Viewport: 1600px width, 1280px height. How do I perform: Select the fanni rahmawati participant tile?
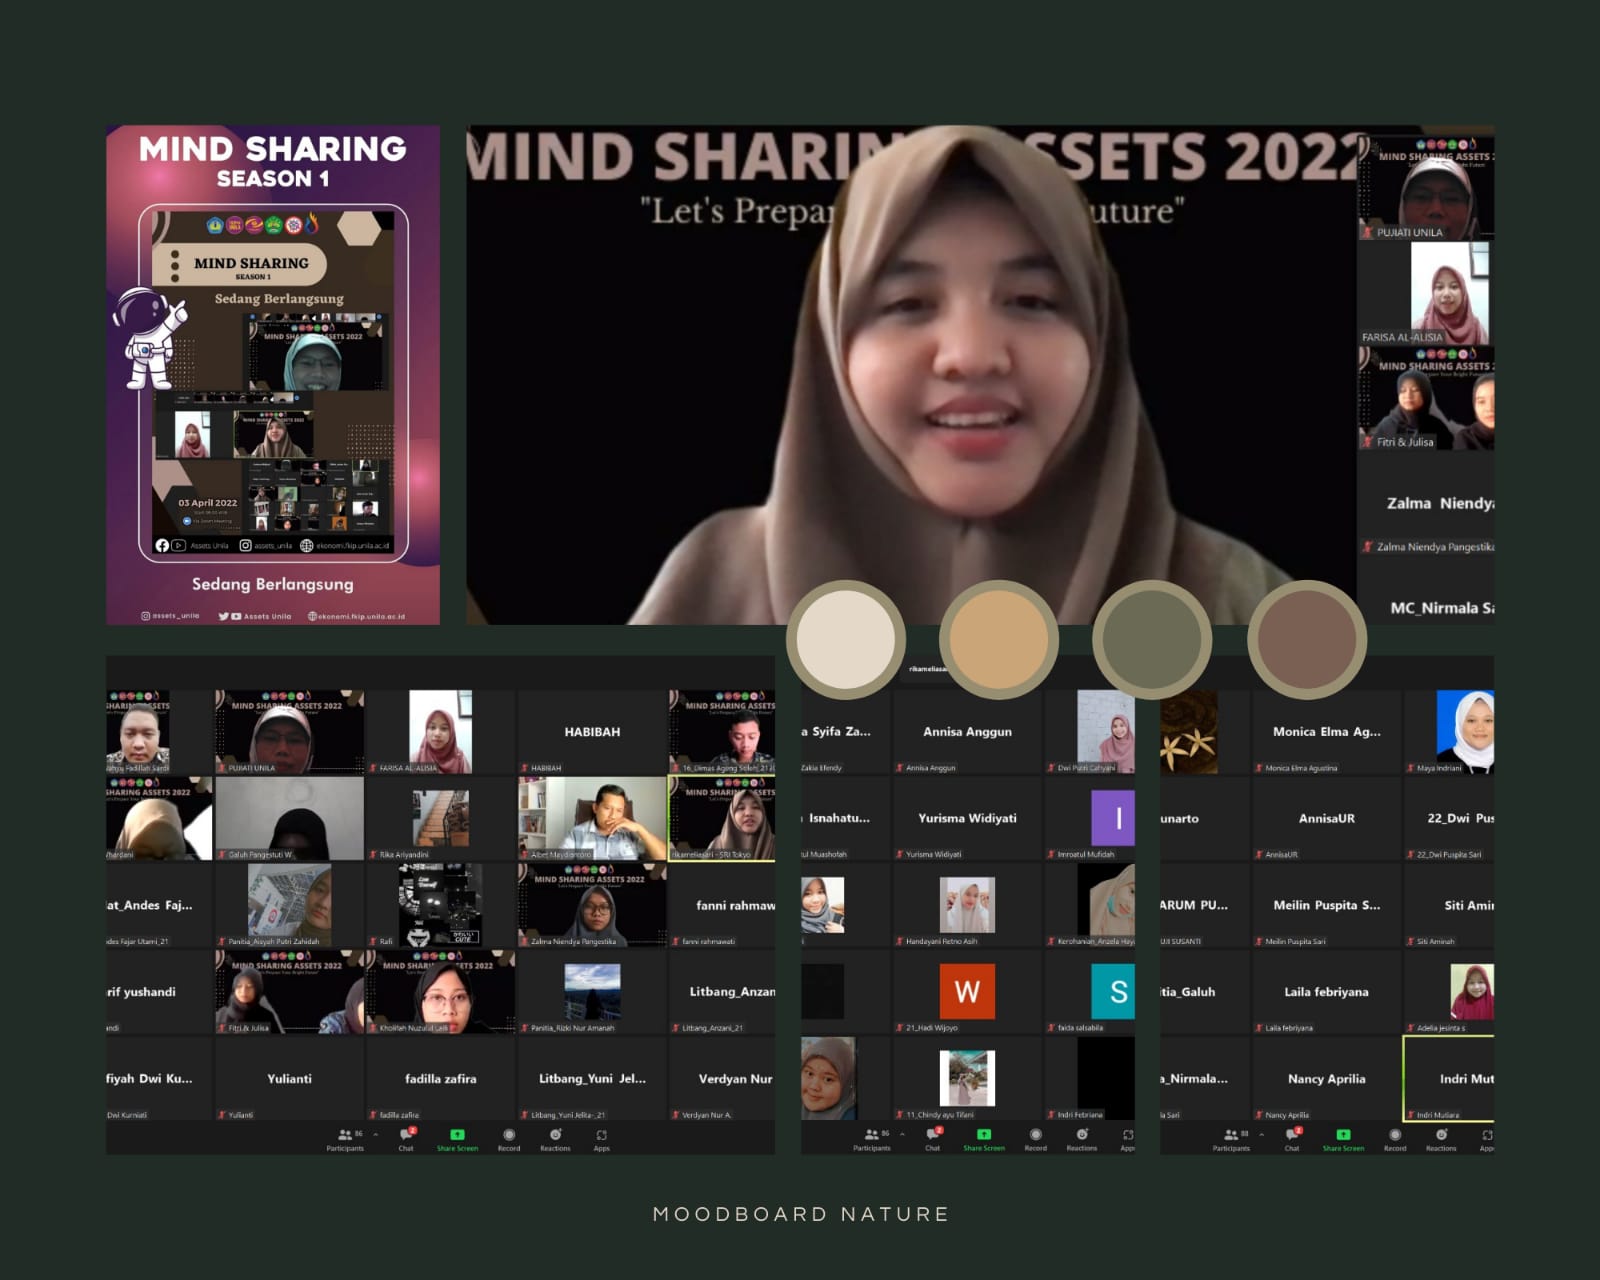(x=722, y=905)
